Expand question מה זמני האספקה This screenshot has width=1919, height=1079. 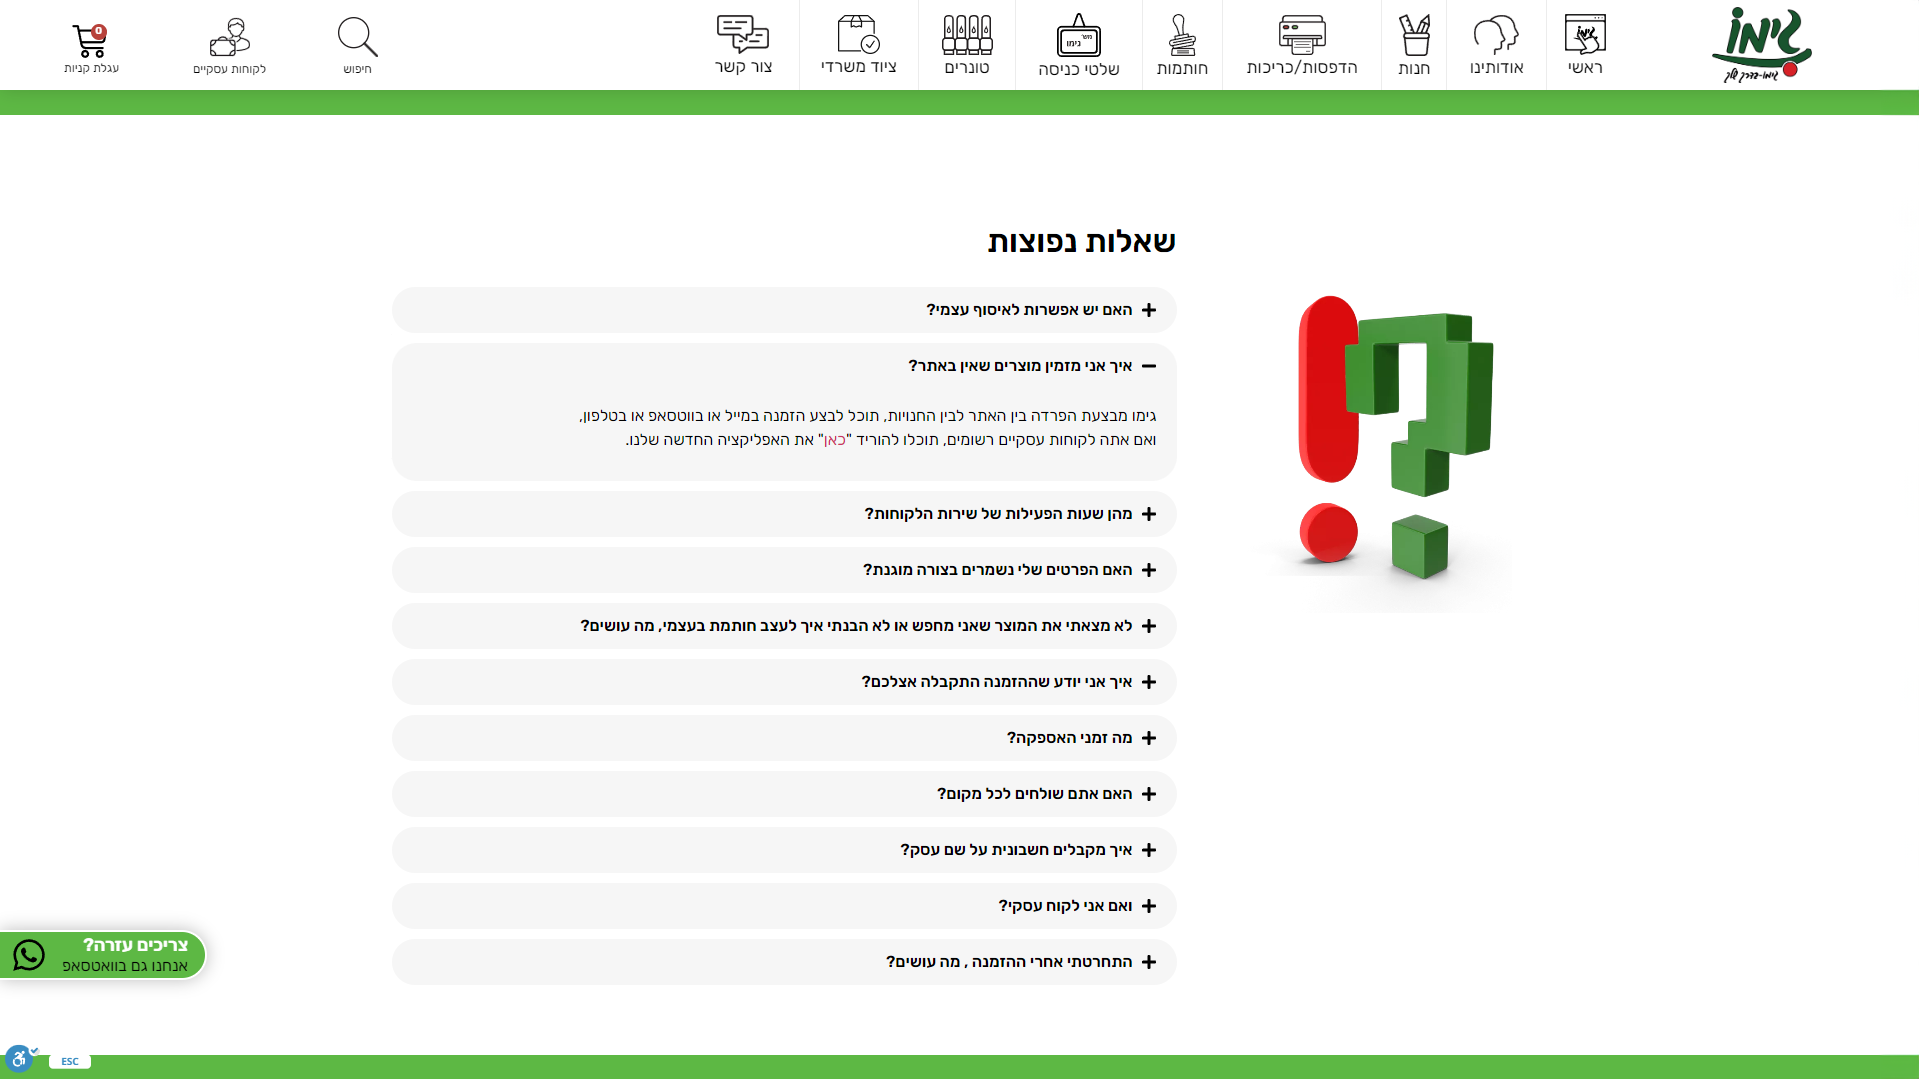(x=784, y=738)
